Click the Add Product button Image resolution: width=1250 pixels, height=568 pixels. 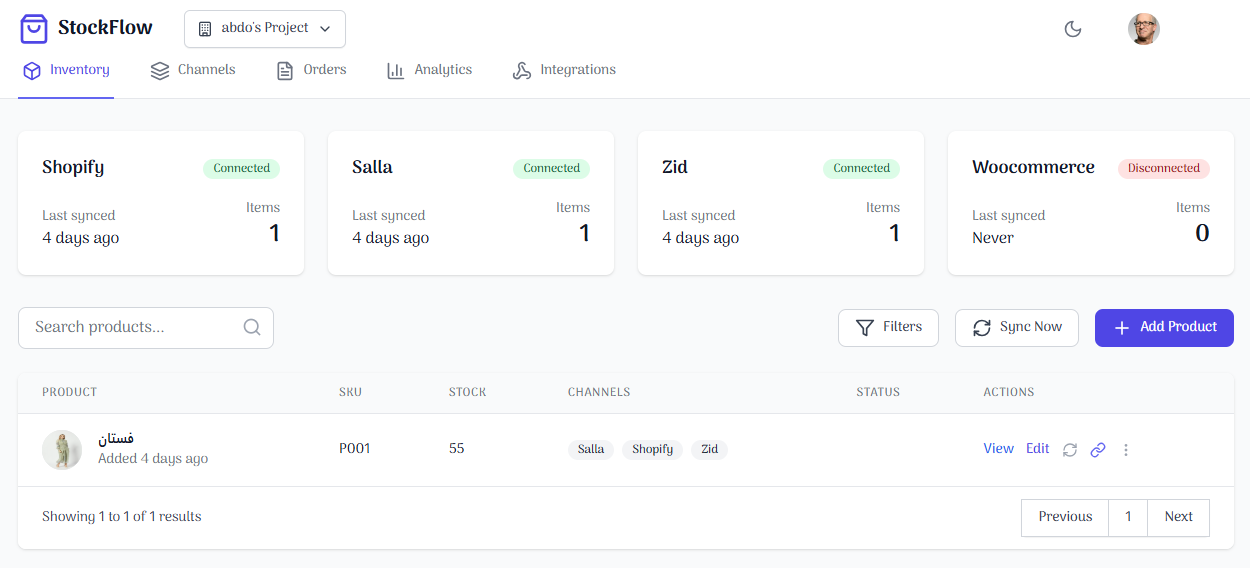tap(1164, 328)
